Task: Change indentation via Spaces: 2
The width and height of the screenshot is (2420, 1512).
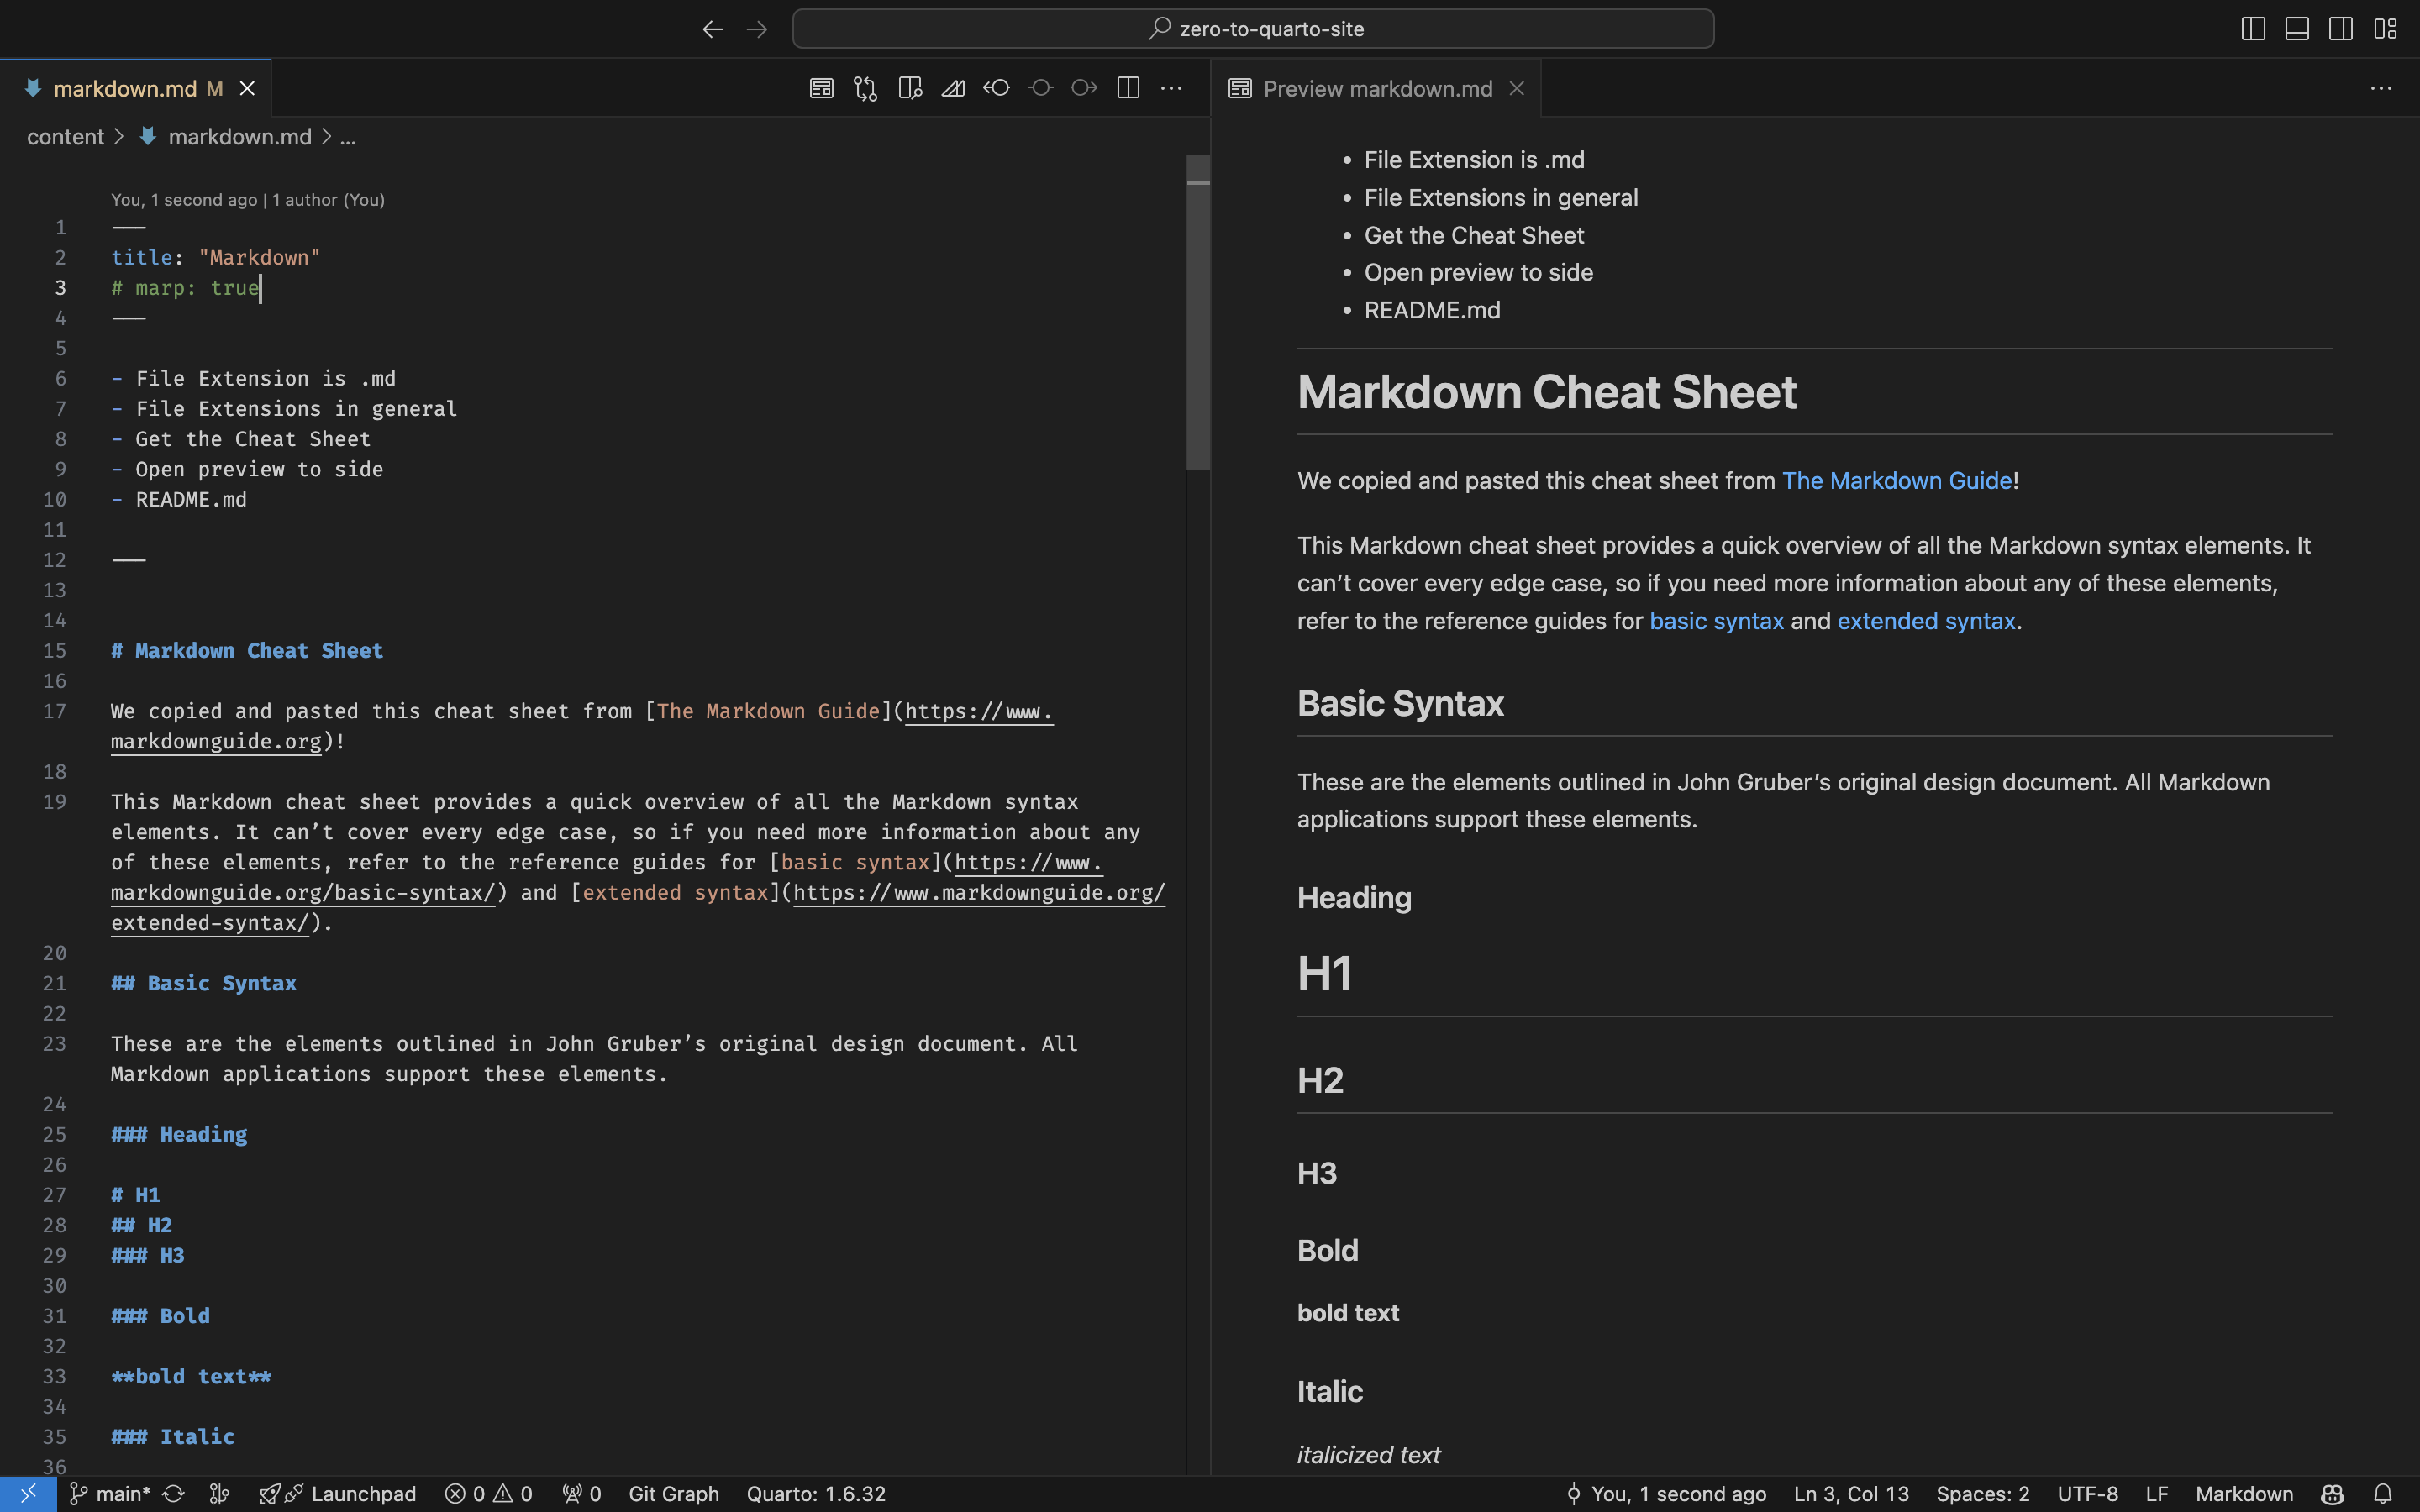Action: 1982,1493
